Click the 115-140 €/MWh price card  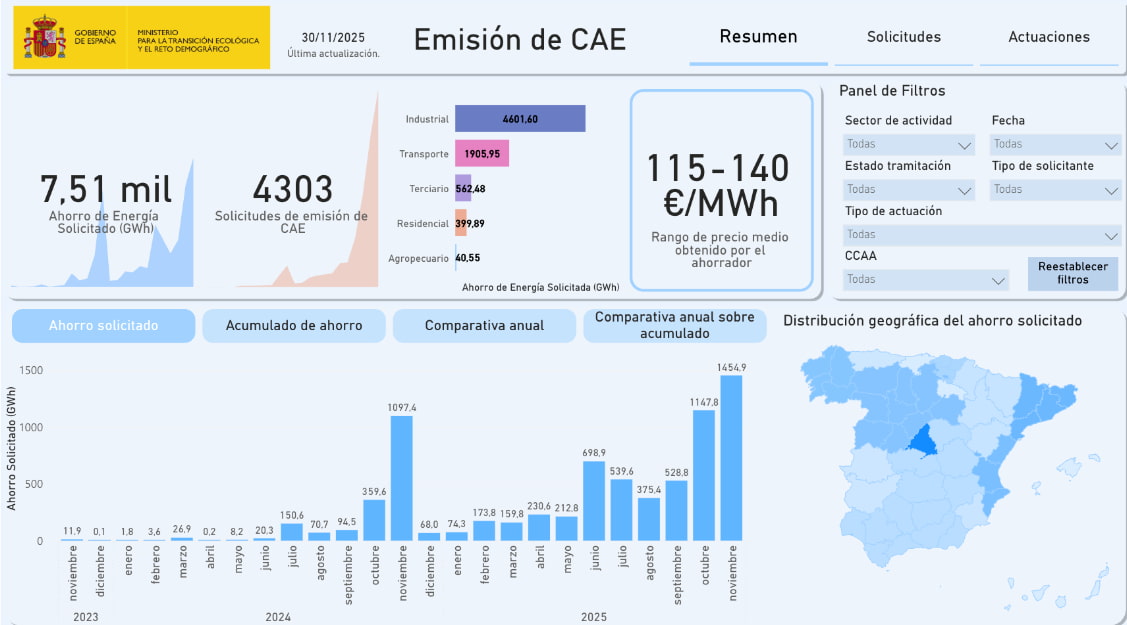coord(721,190)
